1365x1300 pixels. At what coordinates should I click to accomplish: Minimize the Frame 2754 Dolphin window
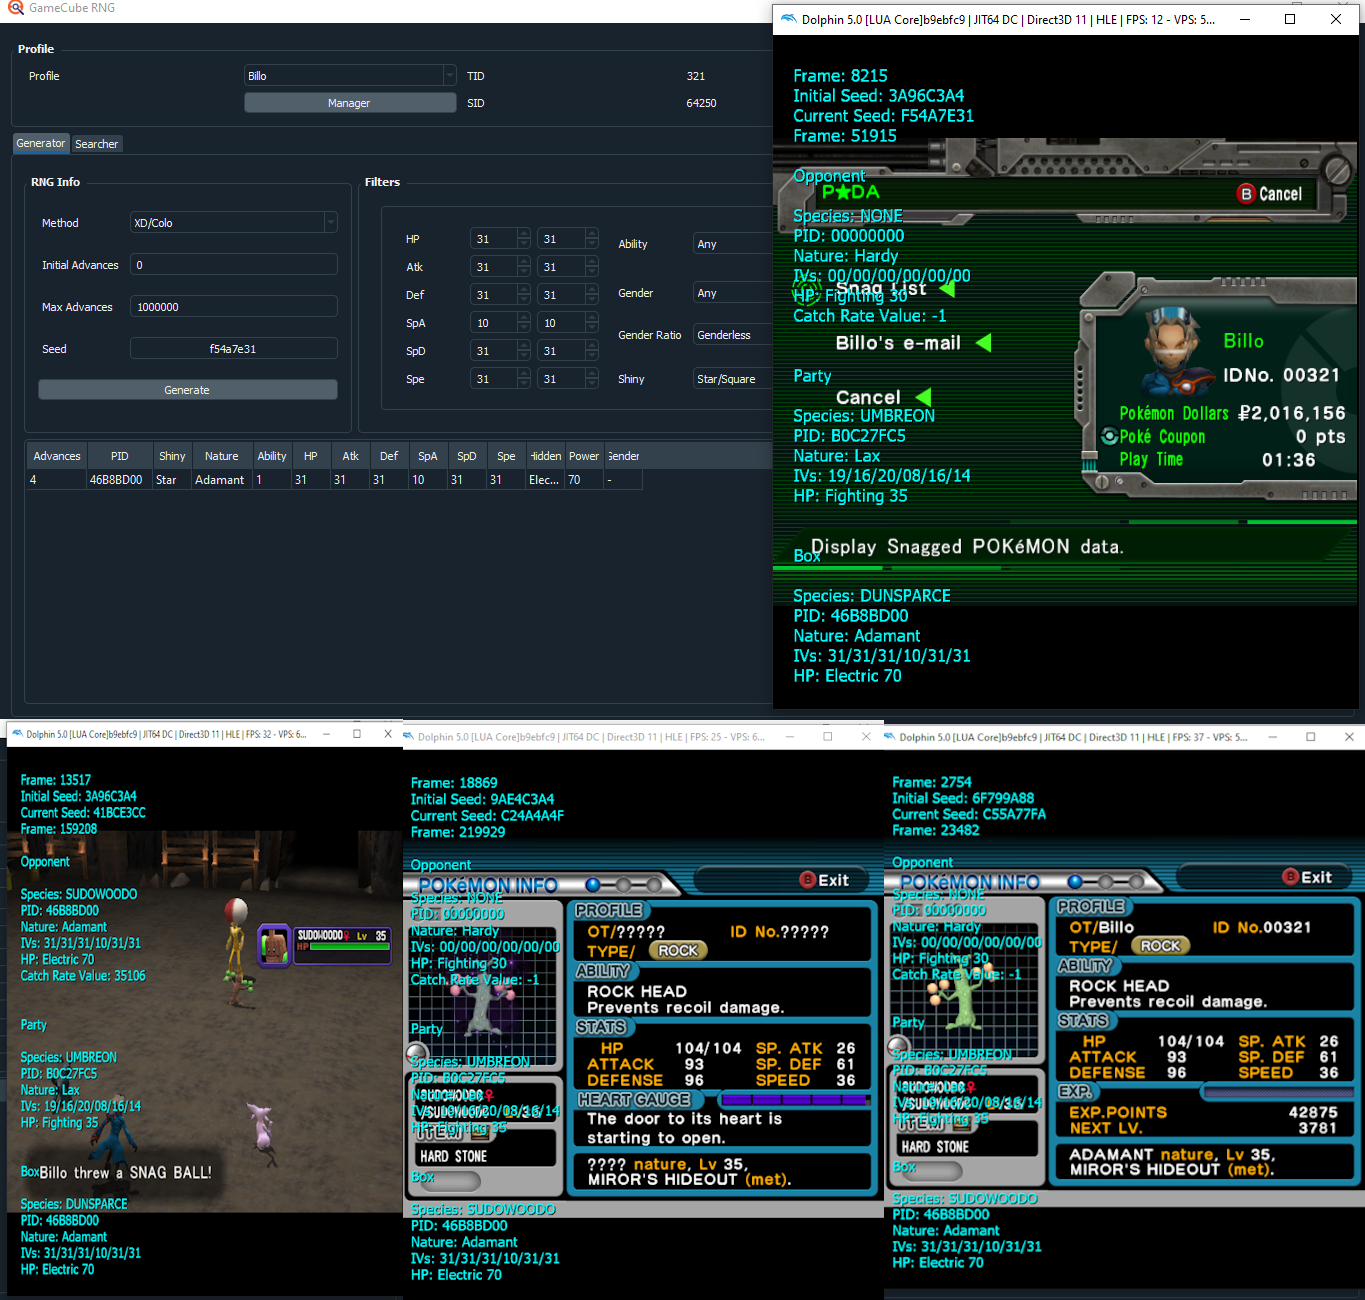[1272, 737]
